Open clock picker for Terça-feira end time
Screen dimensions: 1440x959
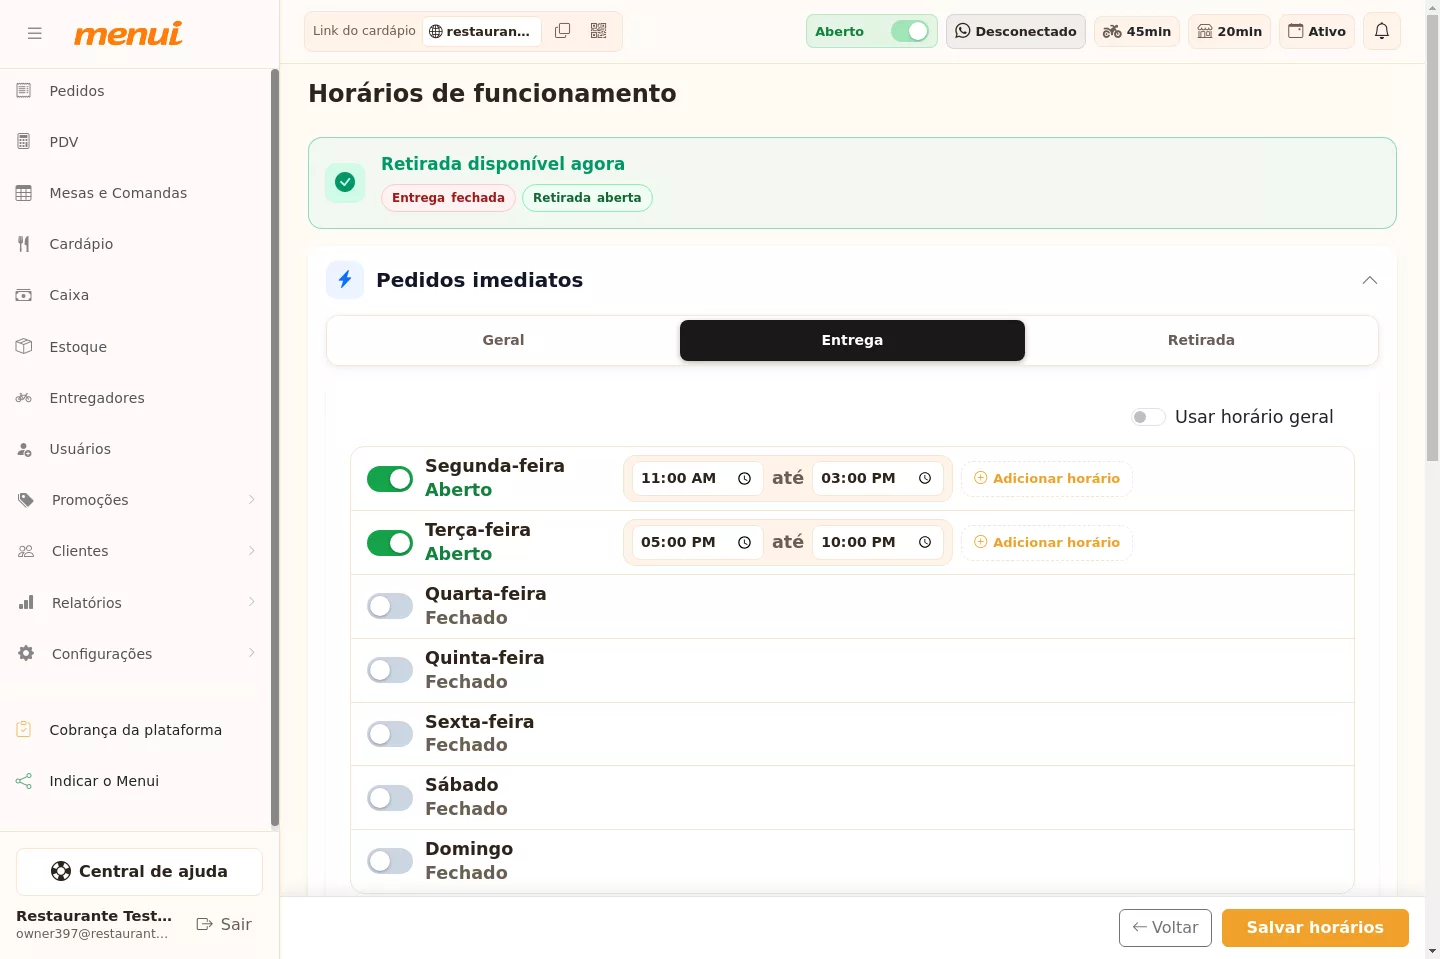925,543
